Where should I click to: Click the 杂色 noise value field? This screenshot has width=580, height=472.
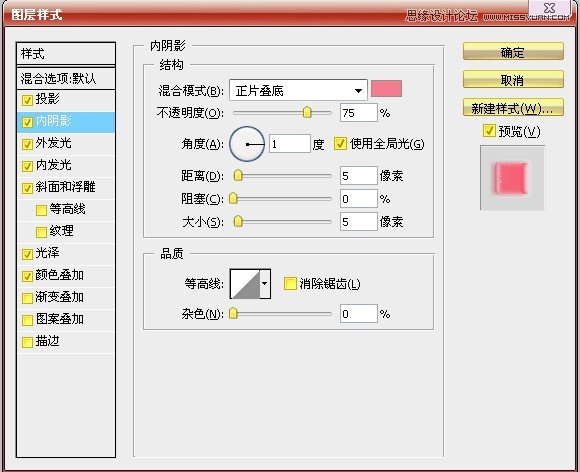pos(359,314)
